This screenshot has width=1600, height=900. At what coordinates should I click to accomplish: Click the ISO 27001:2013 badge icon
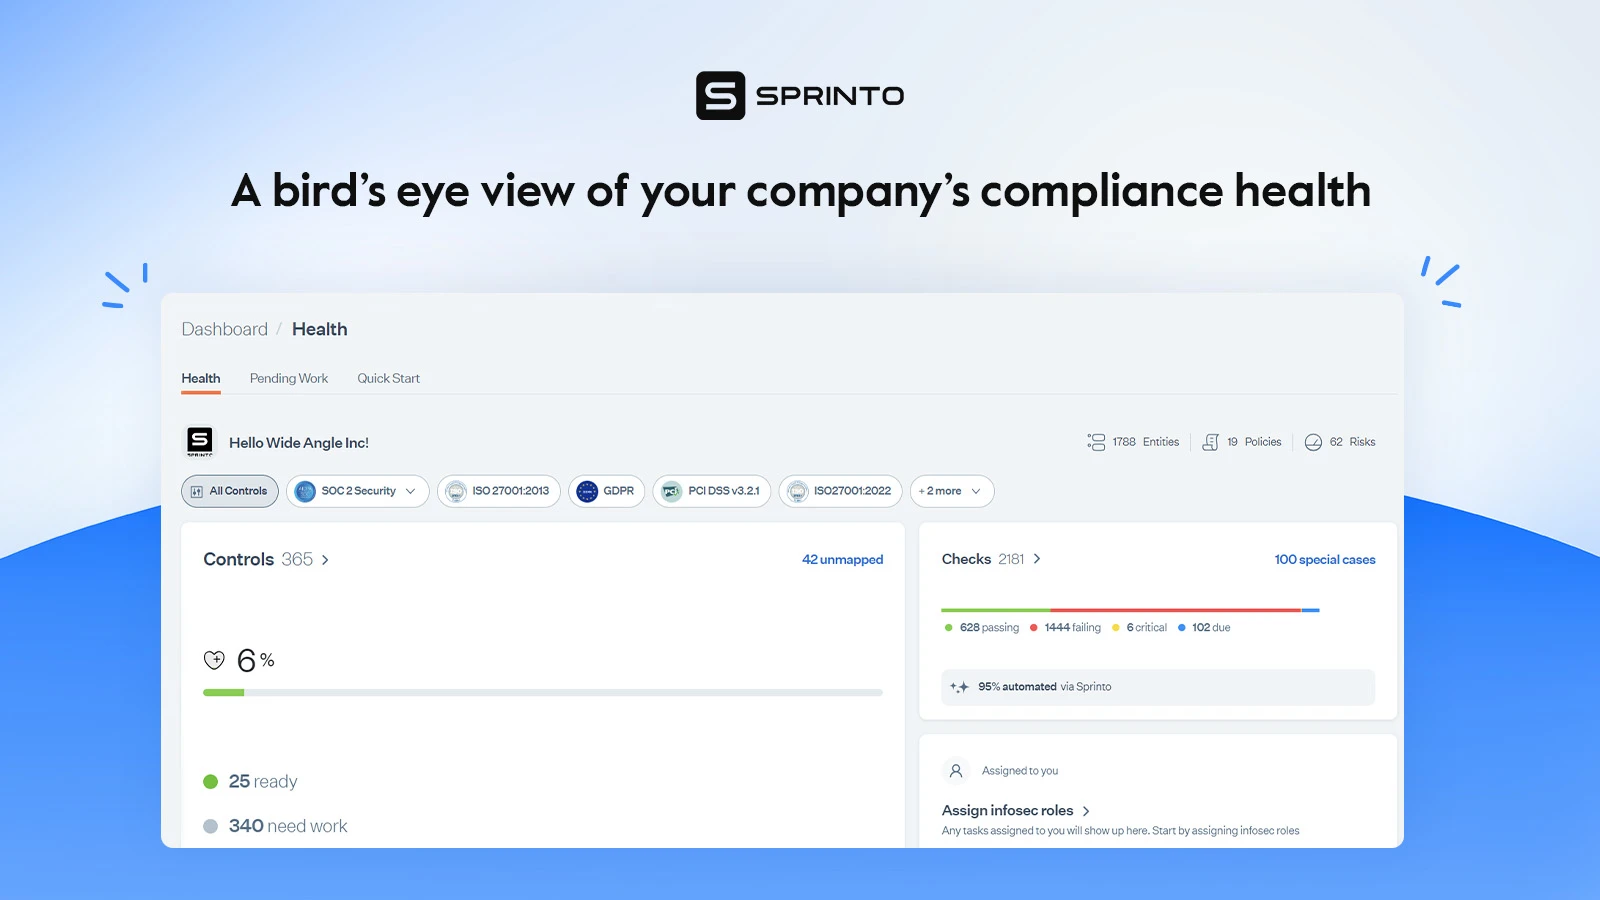[456, 491]
